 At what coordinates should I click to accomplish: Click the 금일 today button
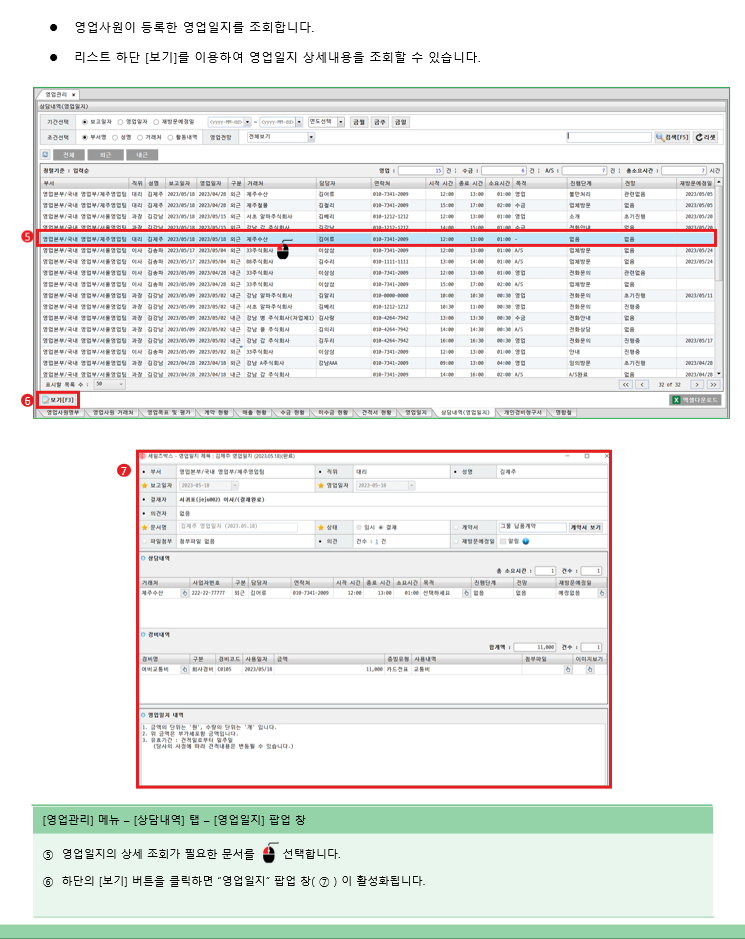(400, 122)
